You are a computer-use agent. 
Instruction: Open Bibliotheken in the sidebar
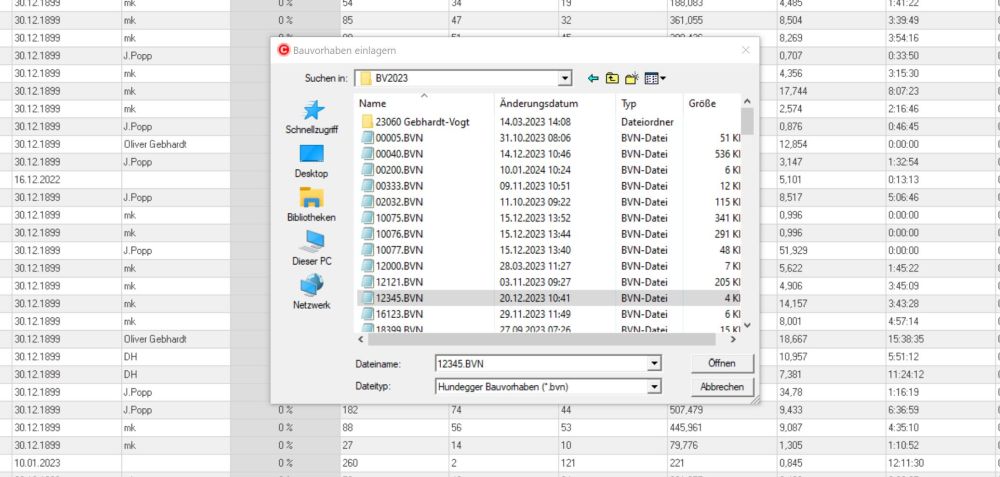pyautogui.click(x=313, y=204)
